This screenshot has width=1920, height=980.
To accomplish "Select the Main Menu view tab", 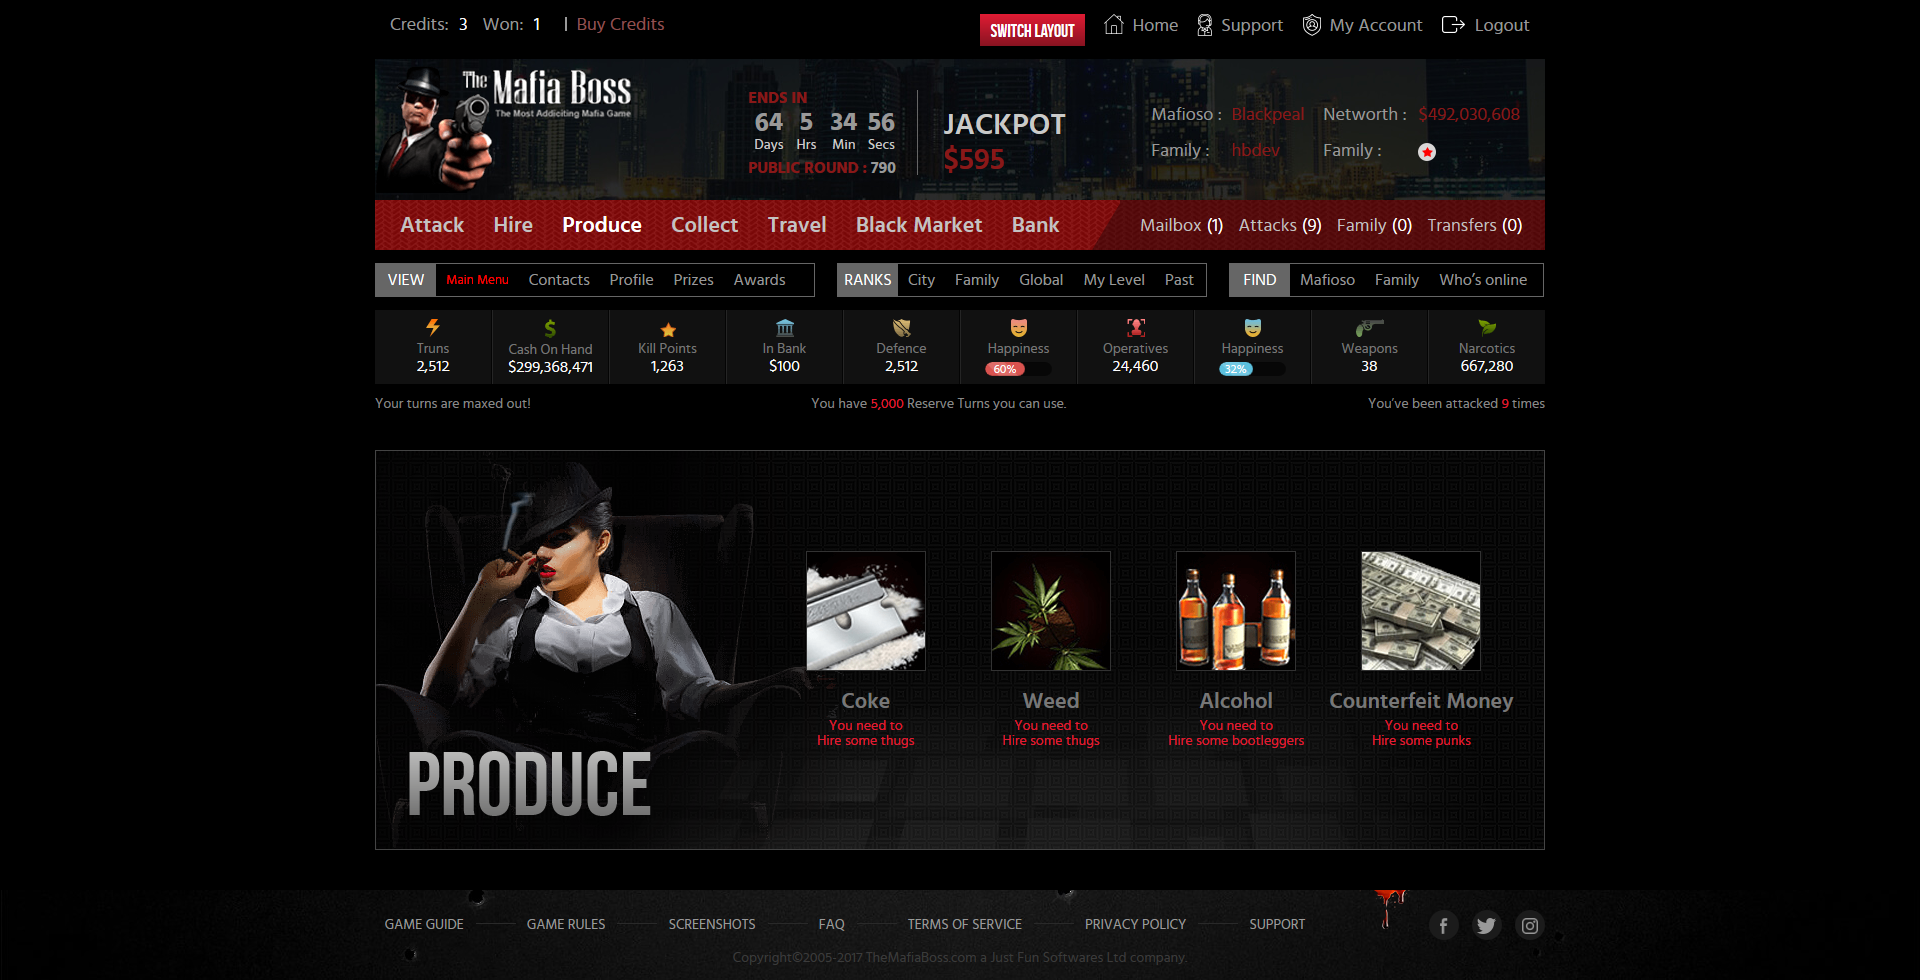I will (x=477, y=280).
